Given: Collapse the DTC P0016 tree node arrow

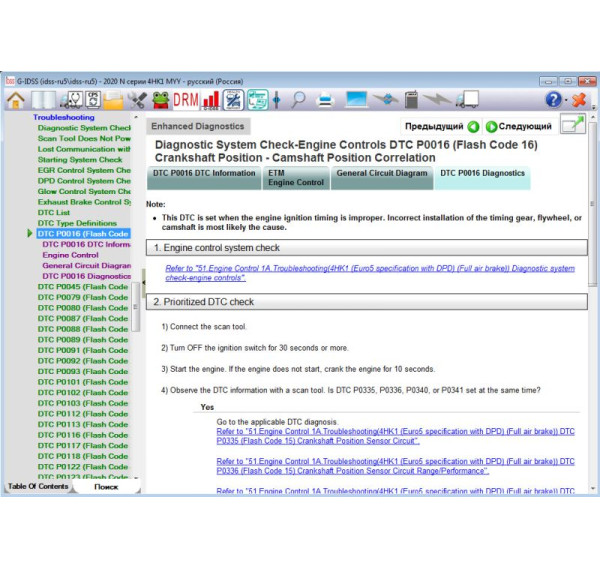Looking at the screenshot, I should 31,234.
